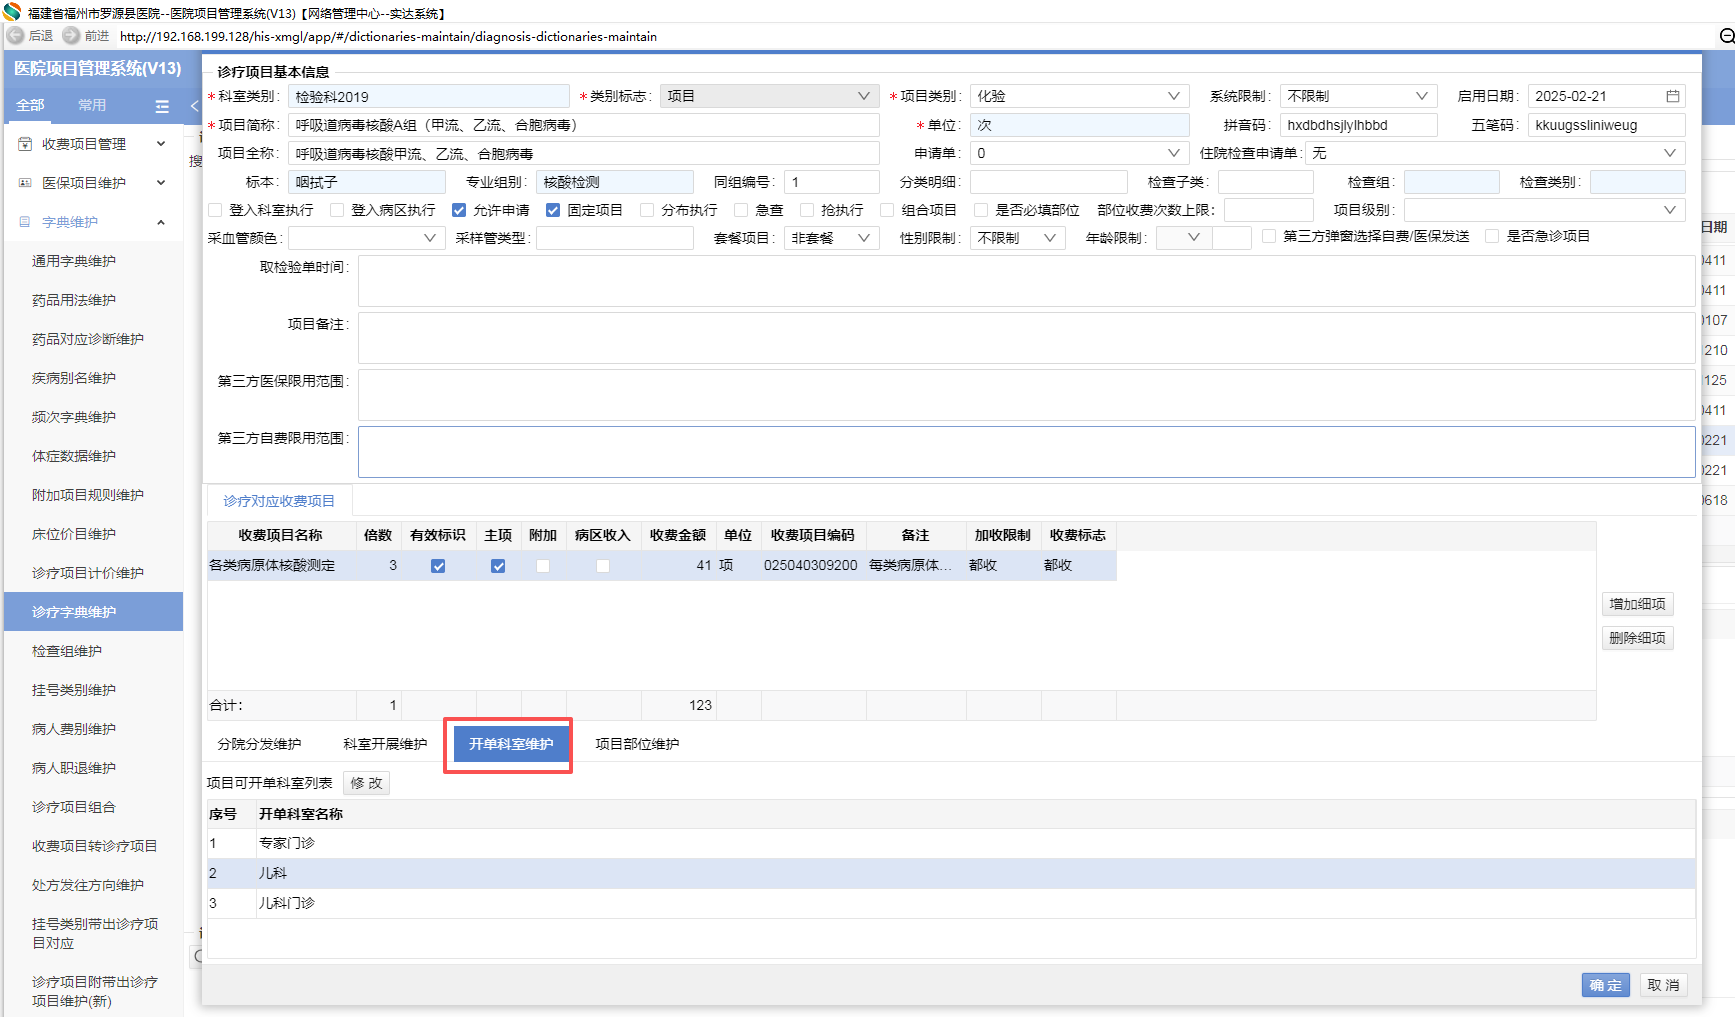Enable the 分布执行 checkbox
Screen dimensions: 1735x1017
tap(647, 210)
